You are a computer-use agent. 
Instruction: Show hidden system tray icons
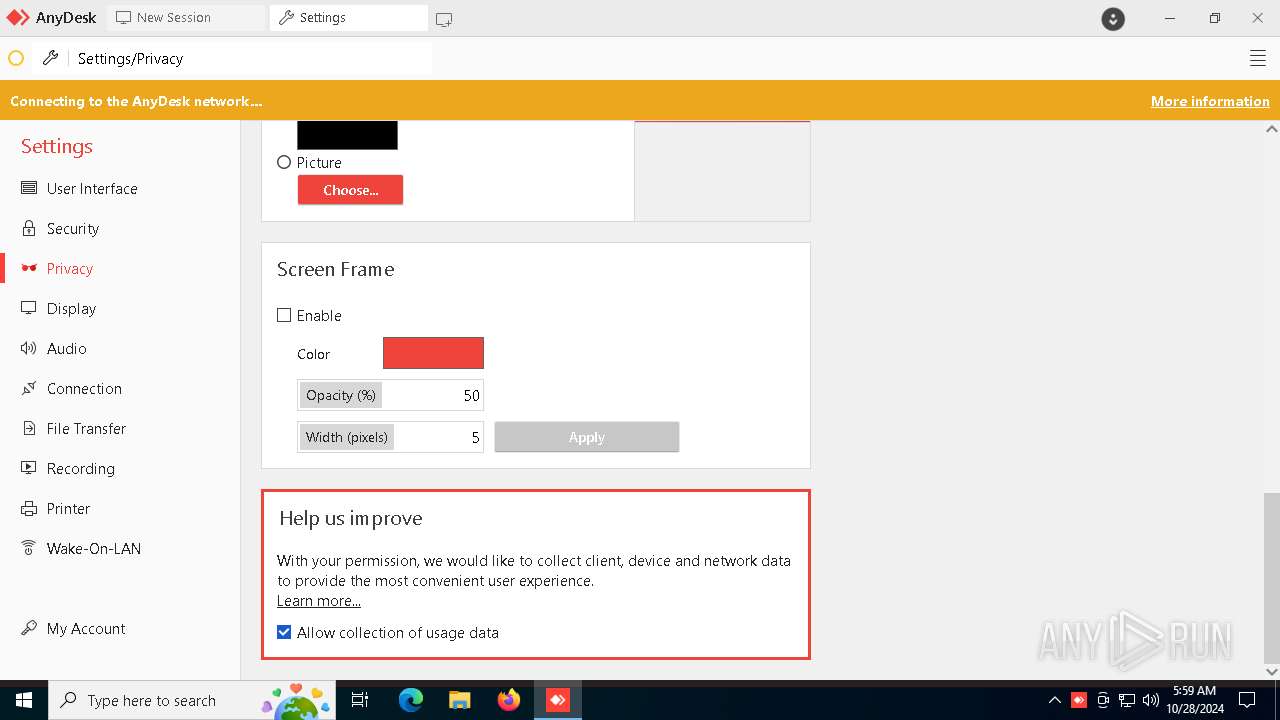(1054, 700)
